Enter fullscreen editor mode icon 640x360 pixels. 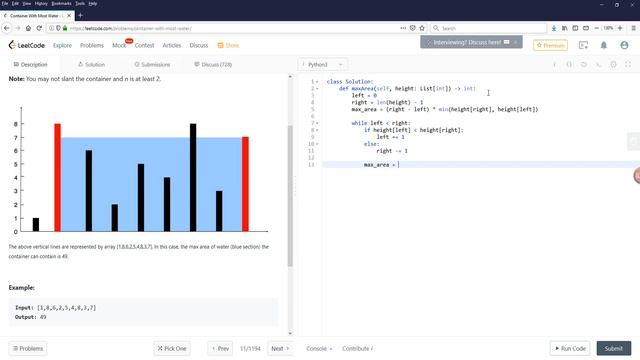[x=628, y=64]
